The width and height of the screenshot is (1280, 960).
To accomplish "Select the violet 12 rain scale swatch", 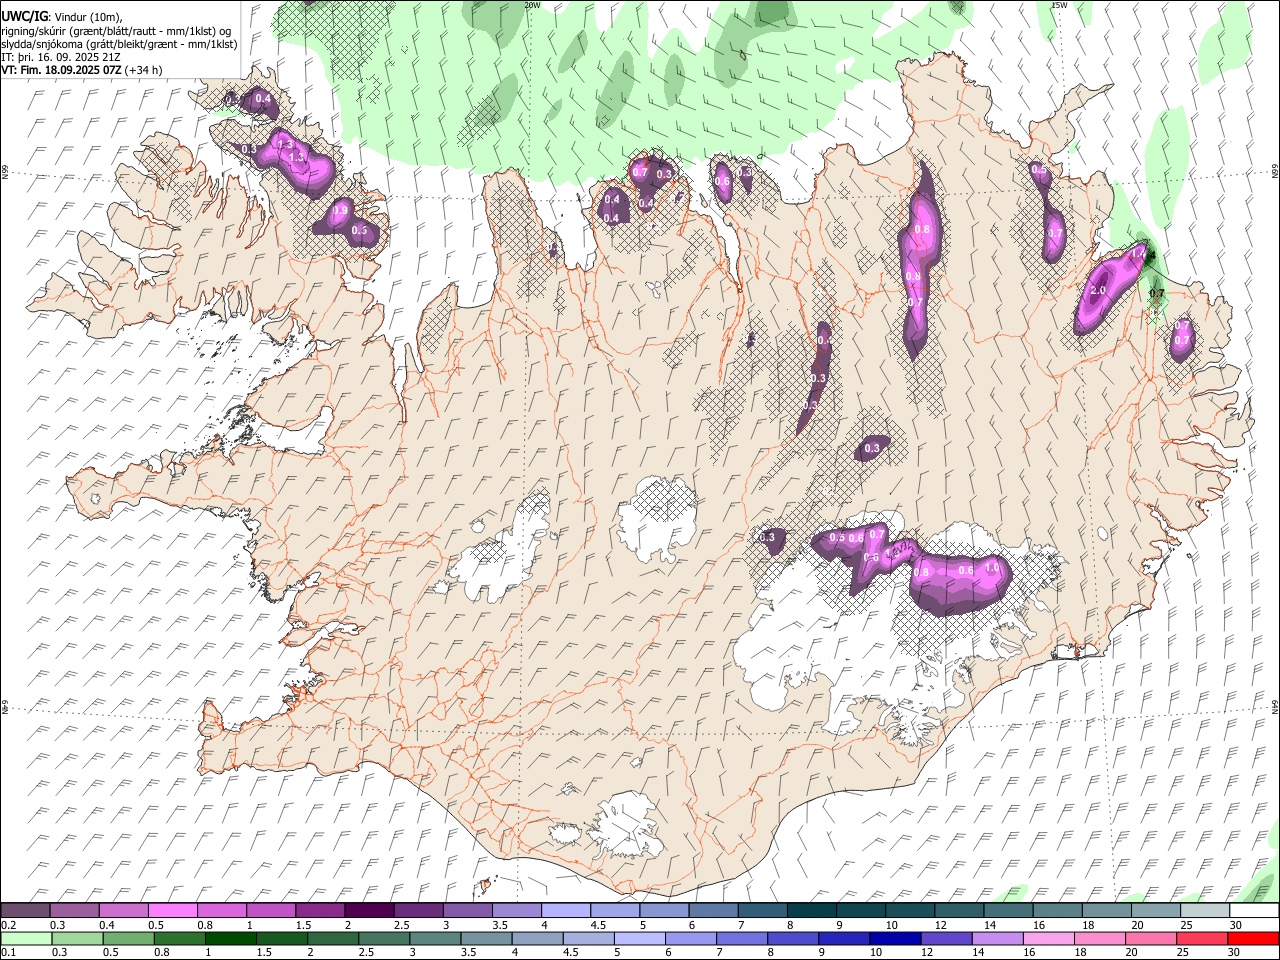I will [x=947, y=938].
